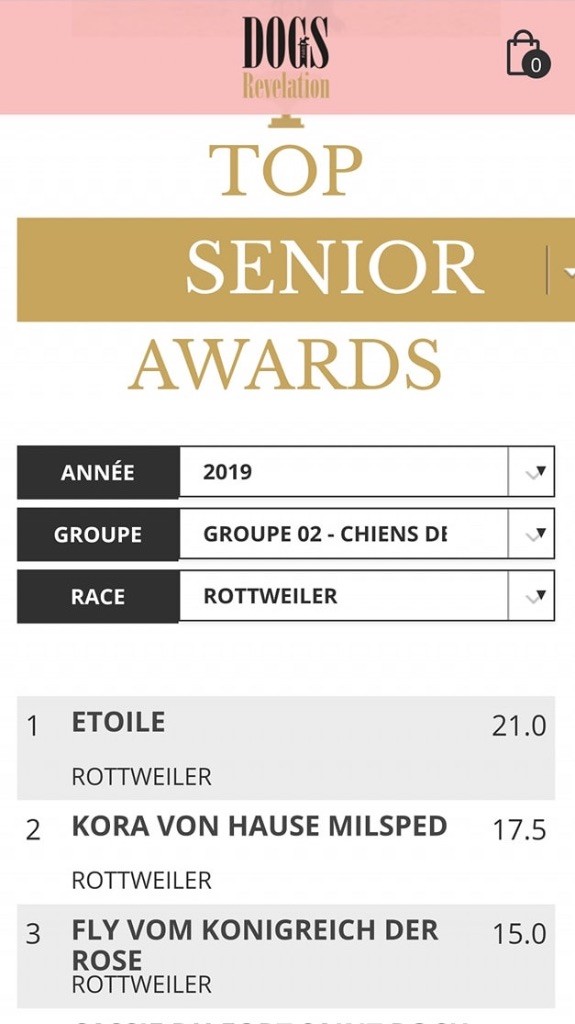
Task: Select the Rottweiler race field
Action: point(344,596)
